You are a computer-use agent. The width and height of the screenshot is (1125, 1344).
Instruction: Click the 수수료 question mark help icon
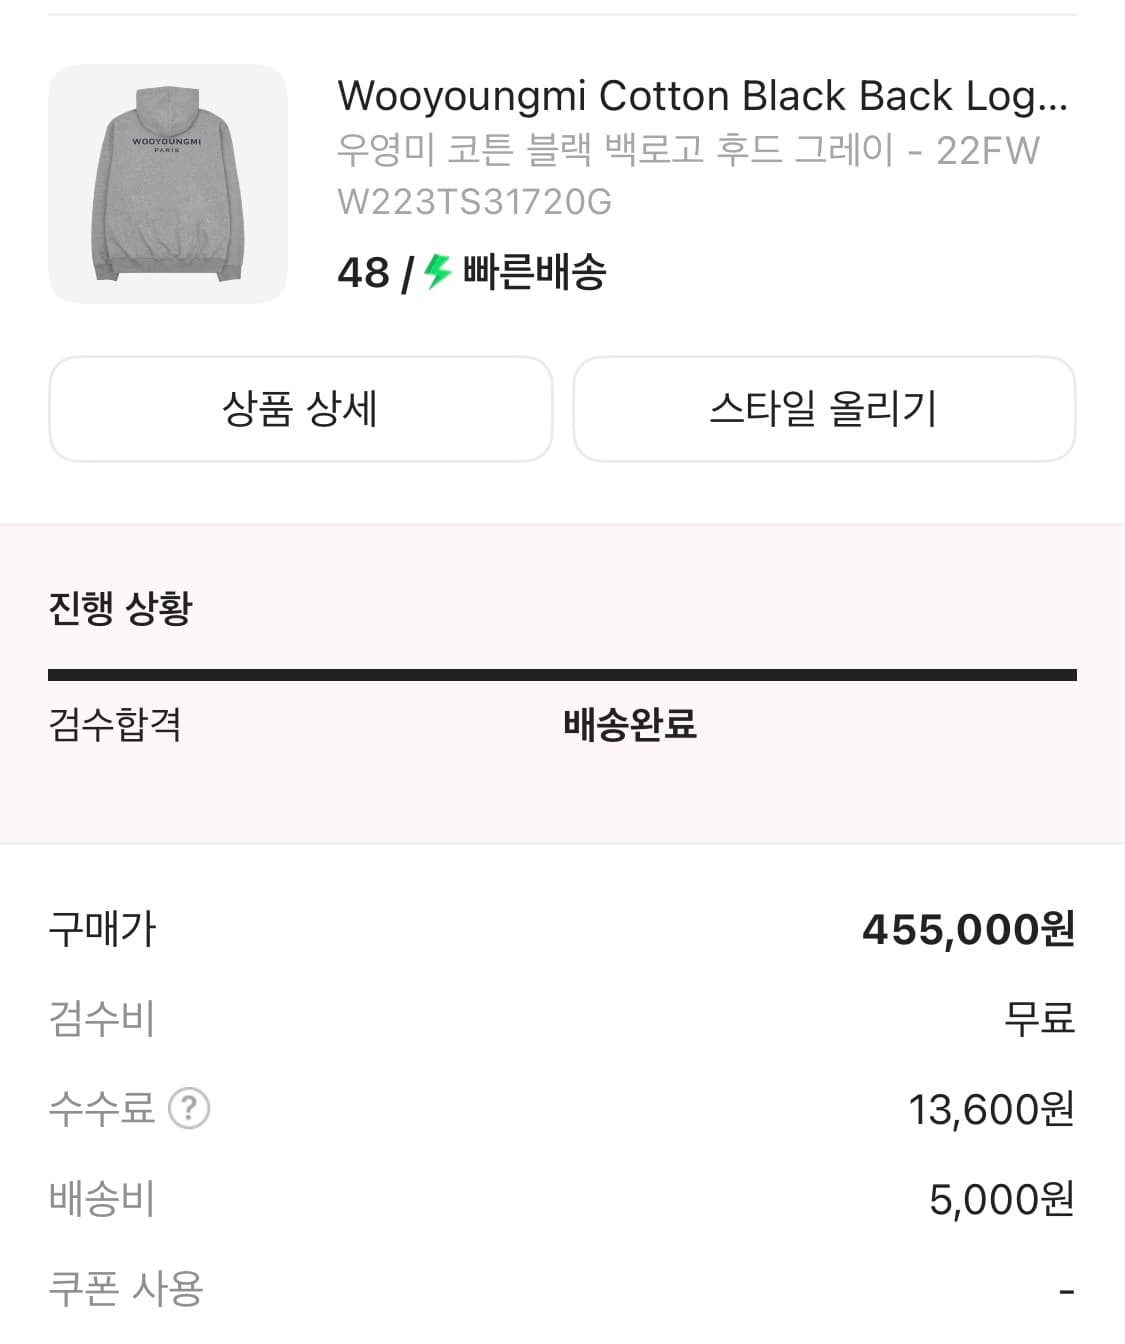pyautogui.click(x=189, y=1108)
